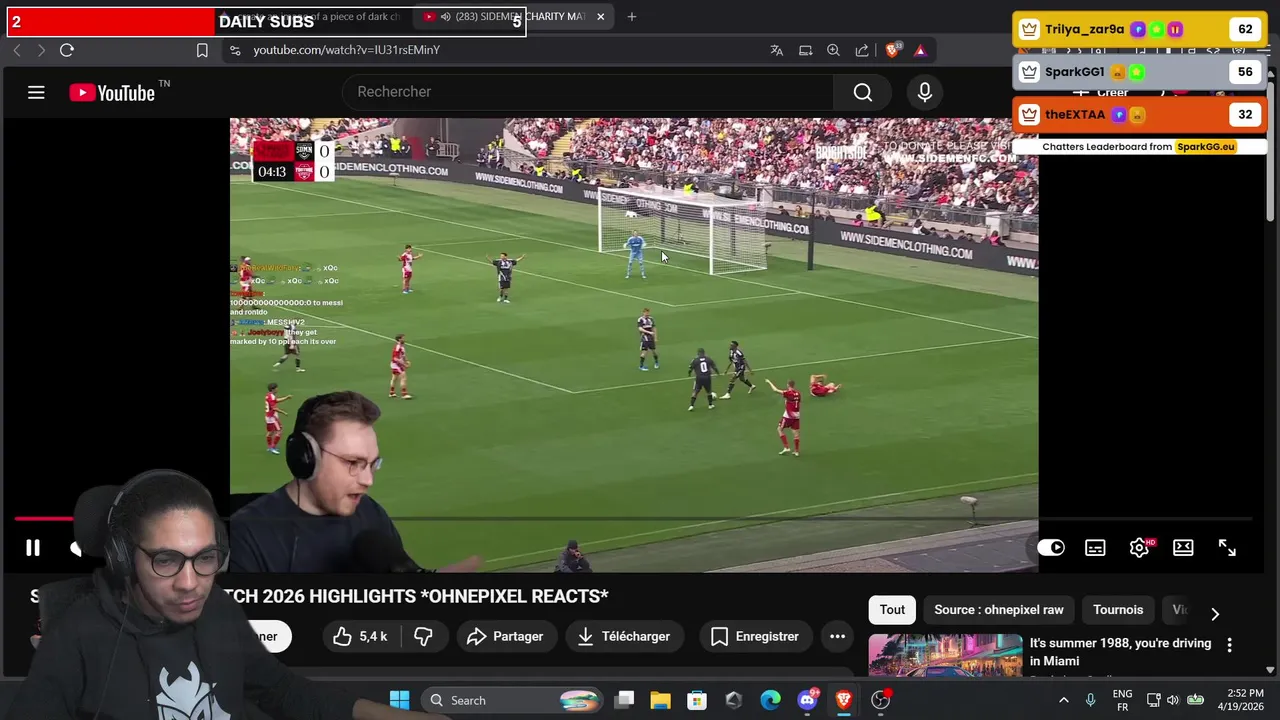Click the Télécharger download button
The height and width of the screenshot is (720, 1280).
click(624, 636)
